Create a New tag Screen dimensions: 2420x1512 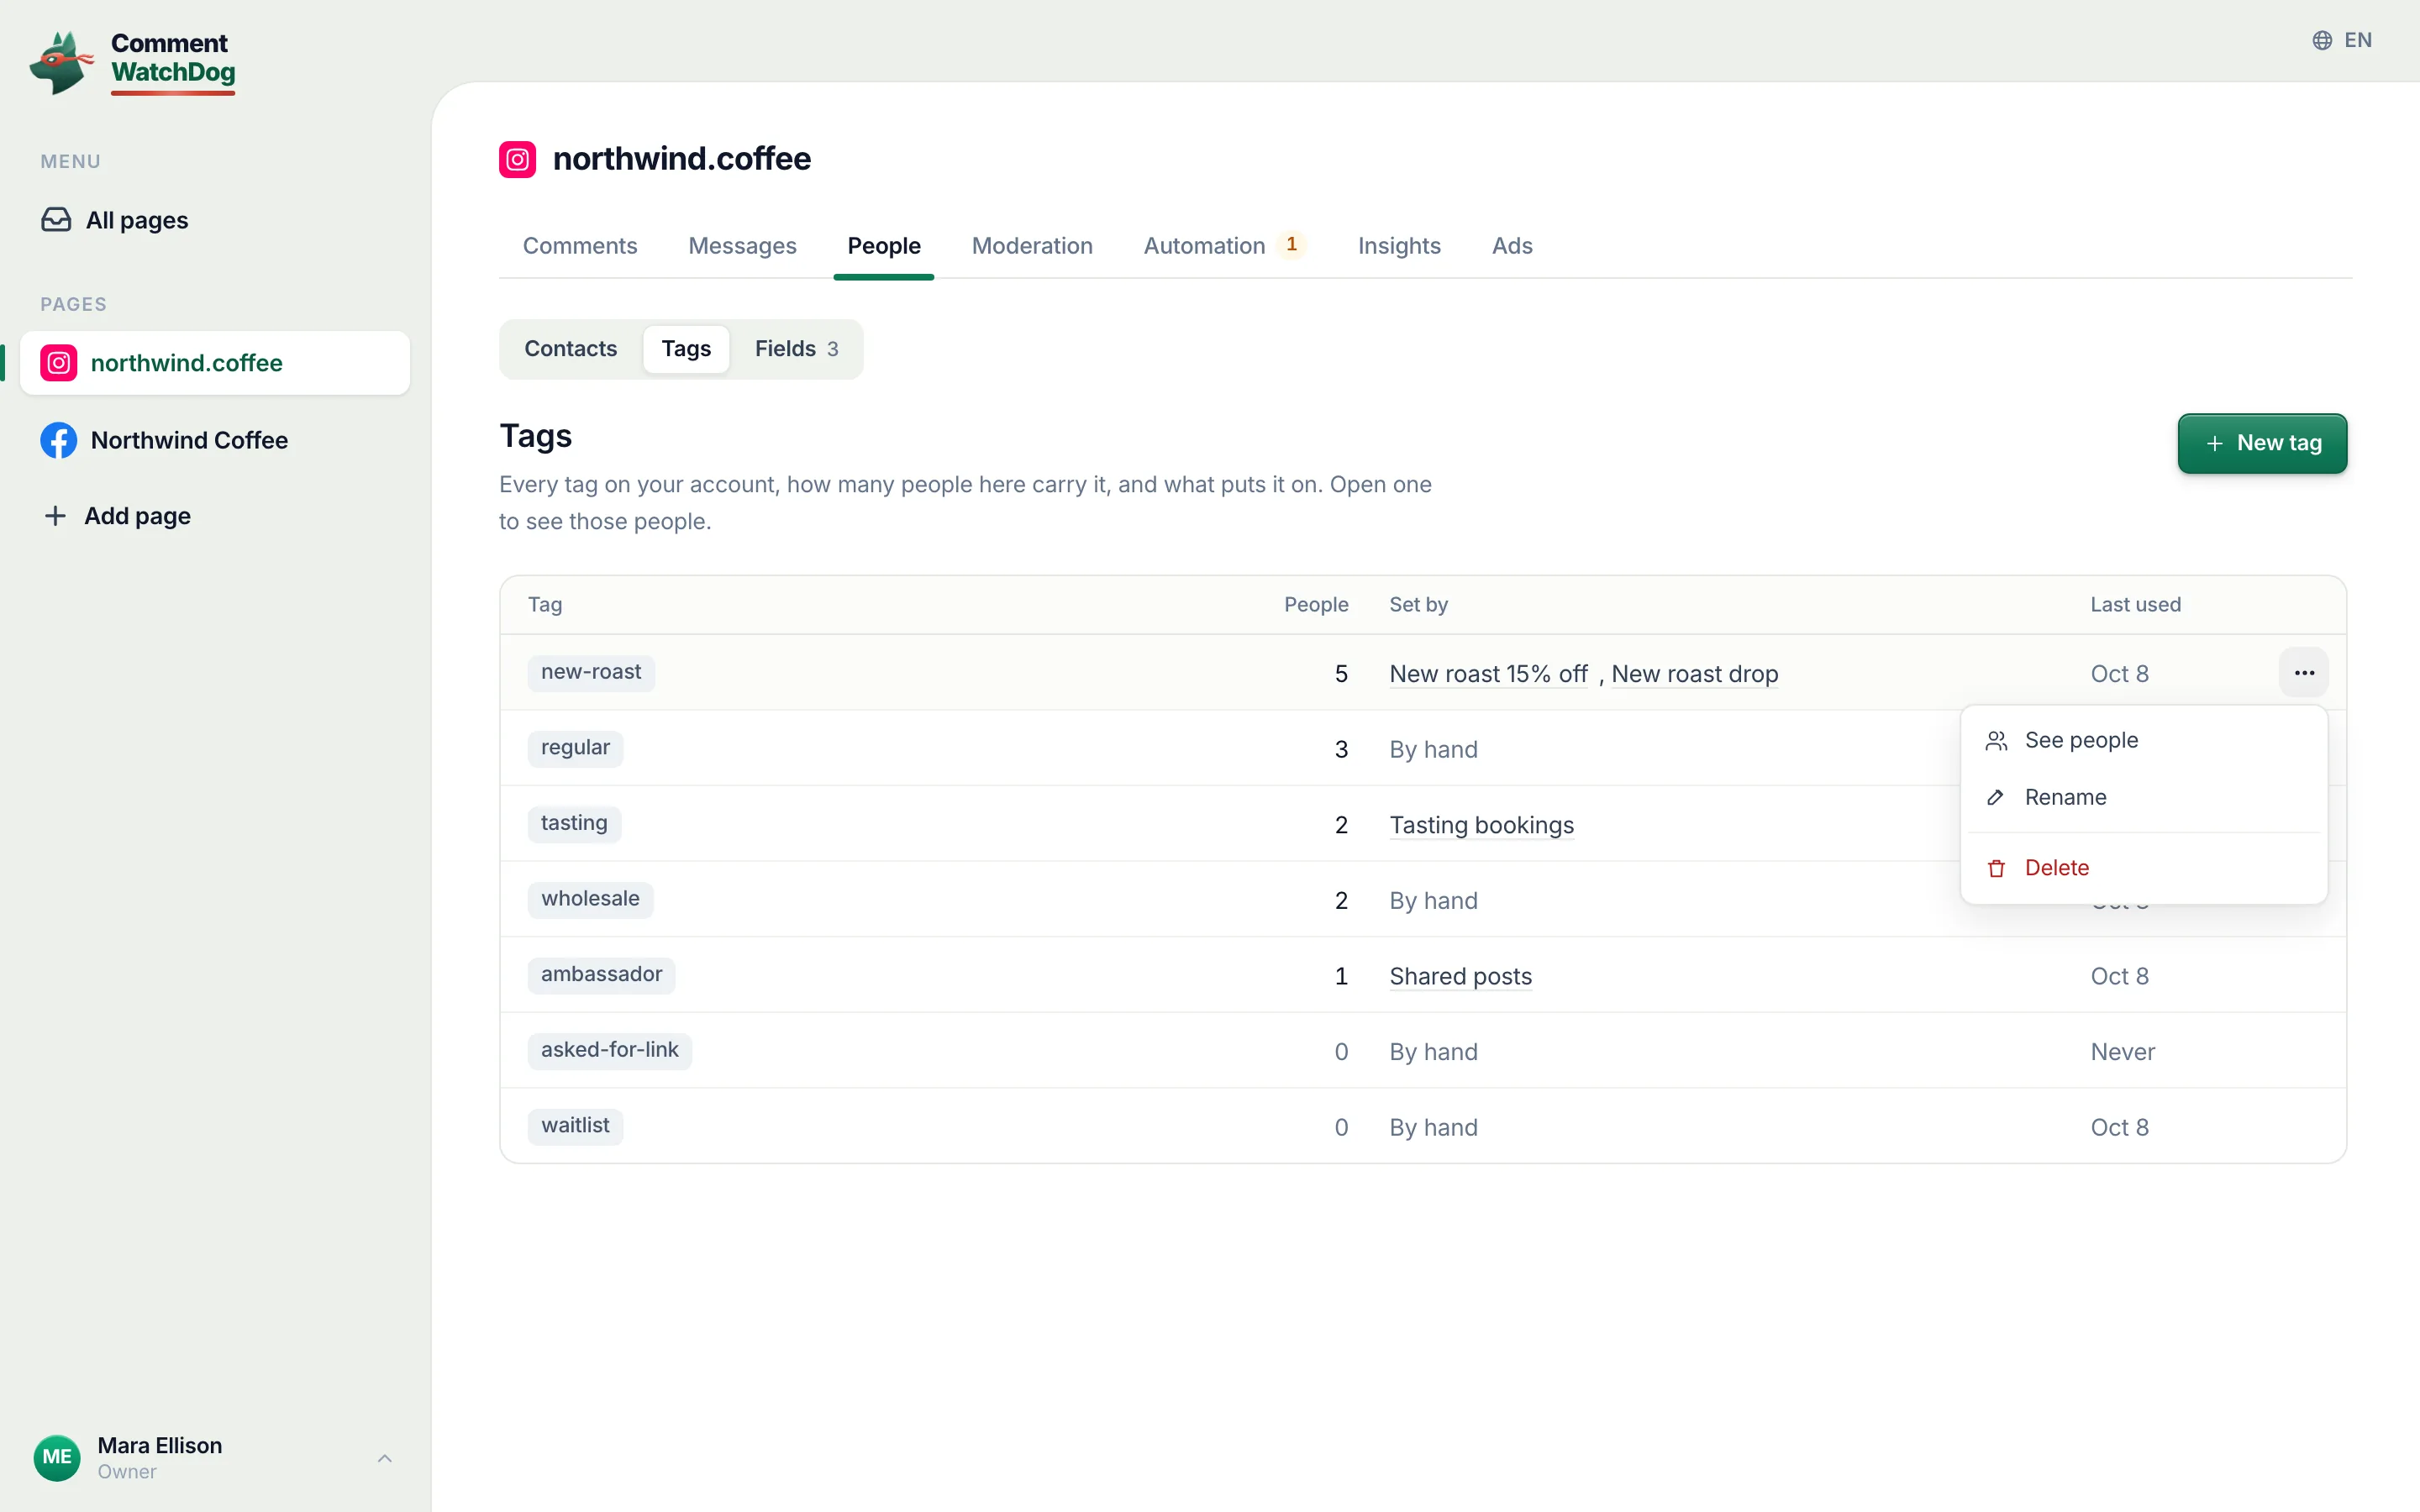coord(2262,443)
